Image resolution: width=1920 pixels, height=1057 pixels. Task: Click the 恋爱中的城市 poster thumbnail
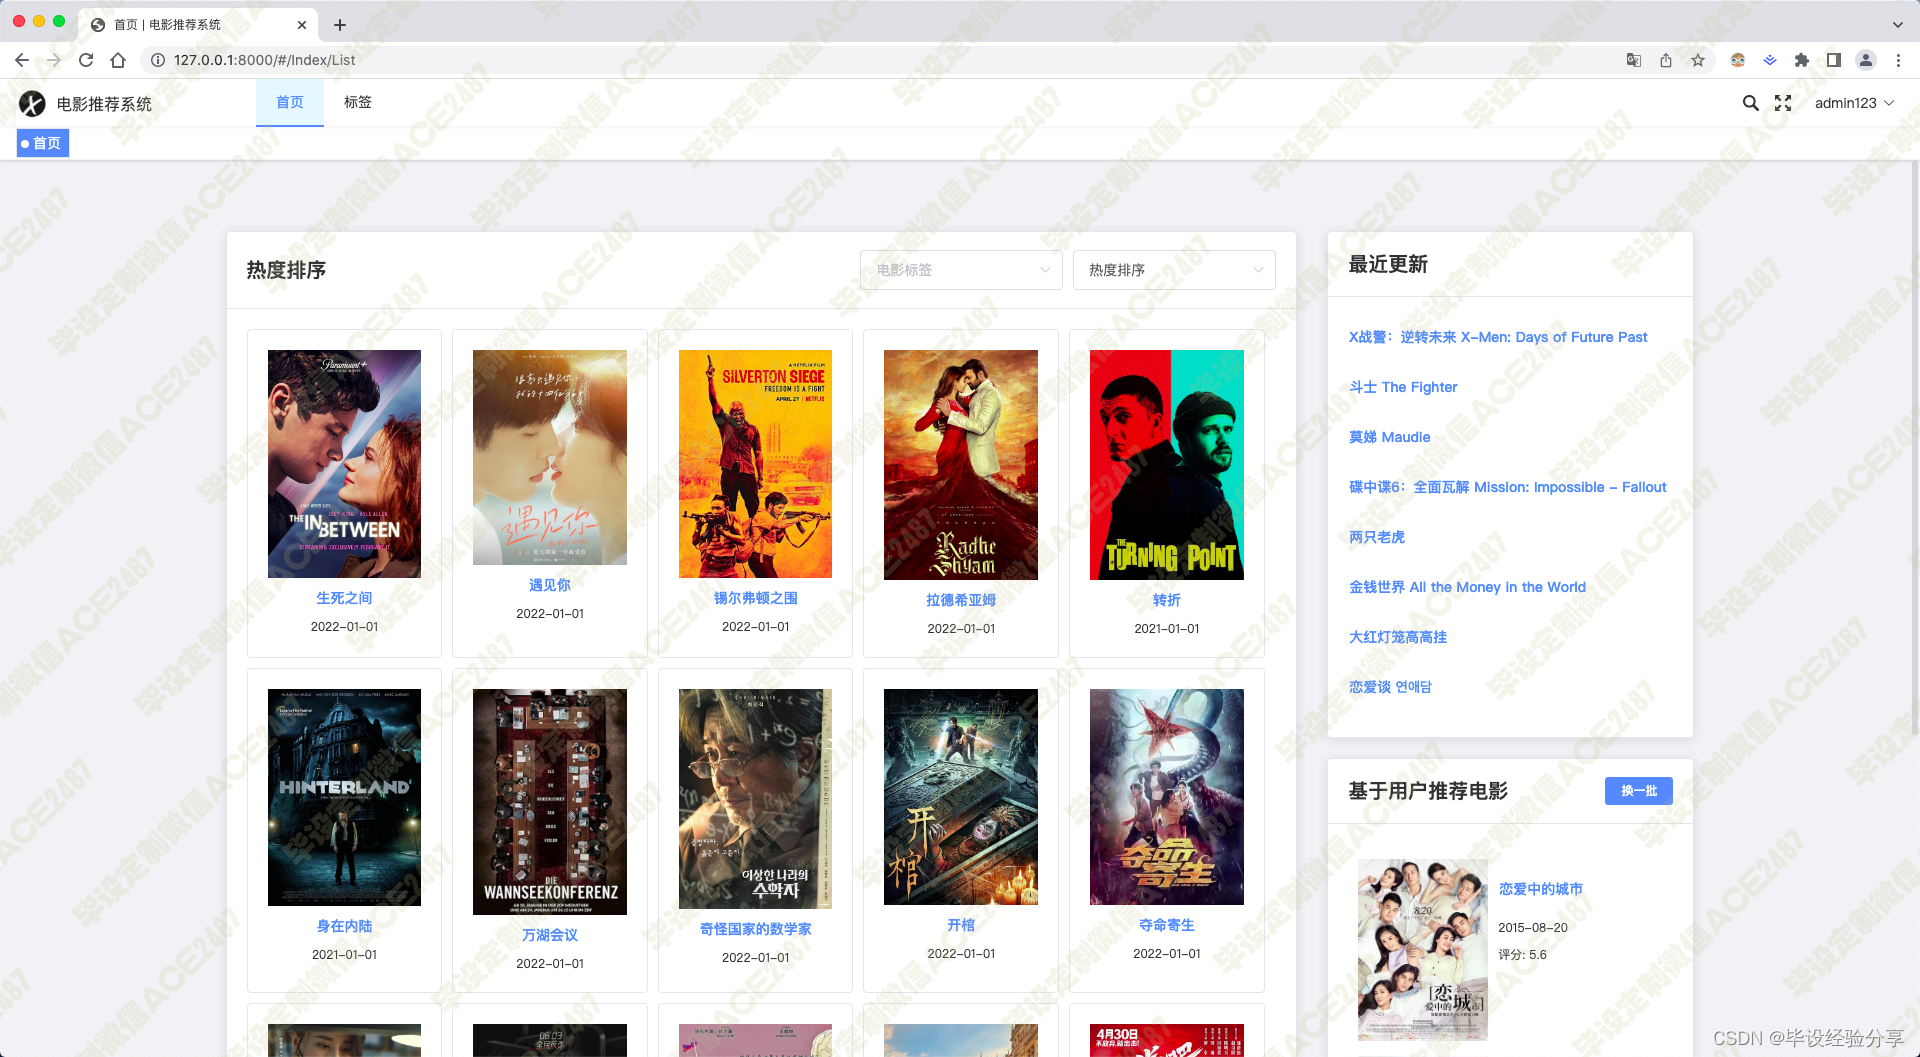pos(1422,950)
